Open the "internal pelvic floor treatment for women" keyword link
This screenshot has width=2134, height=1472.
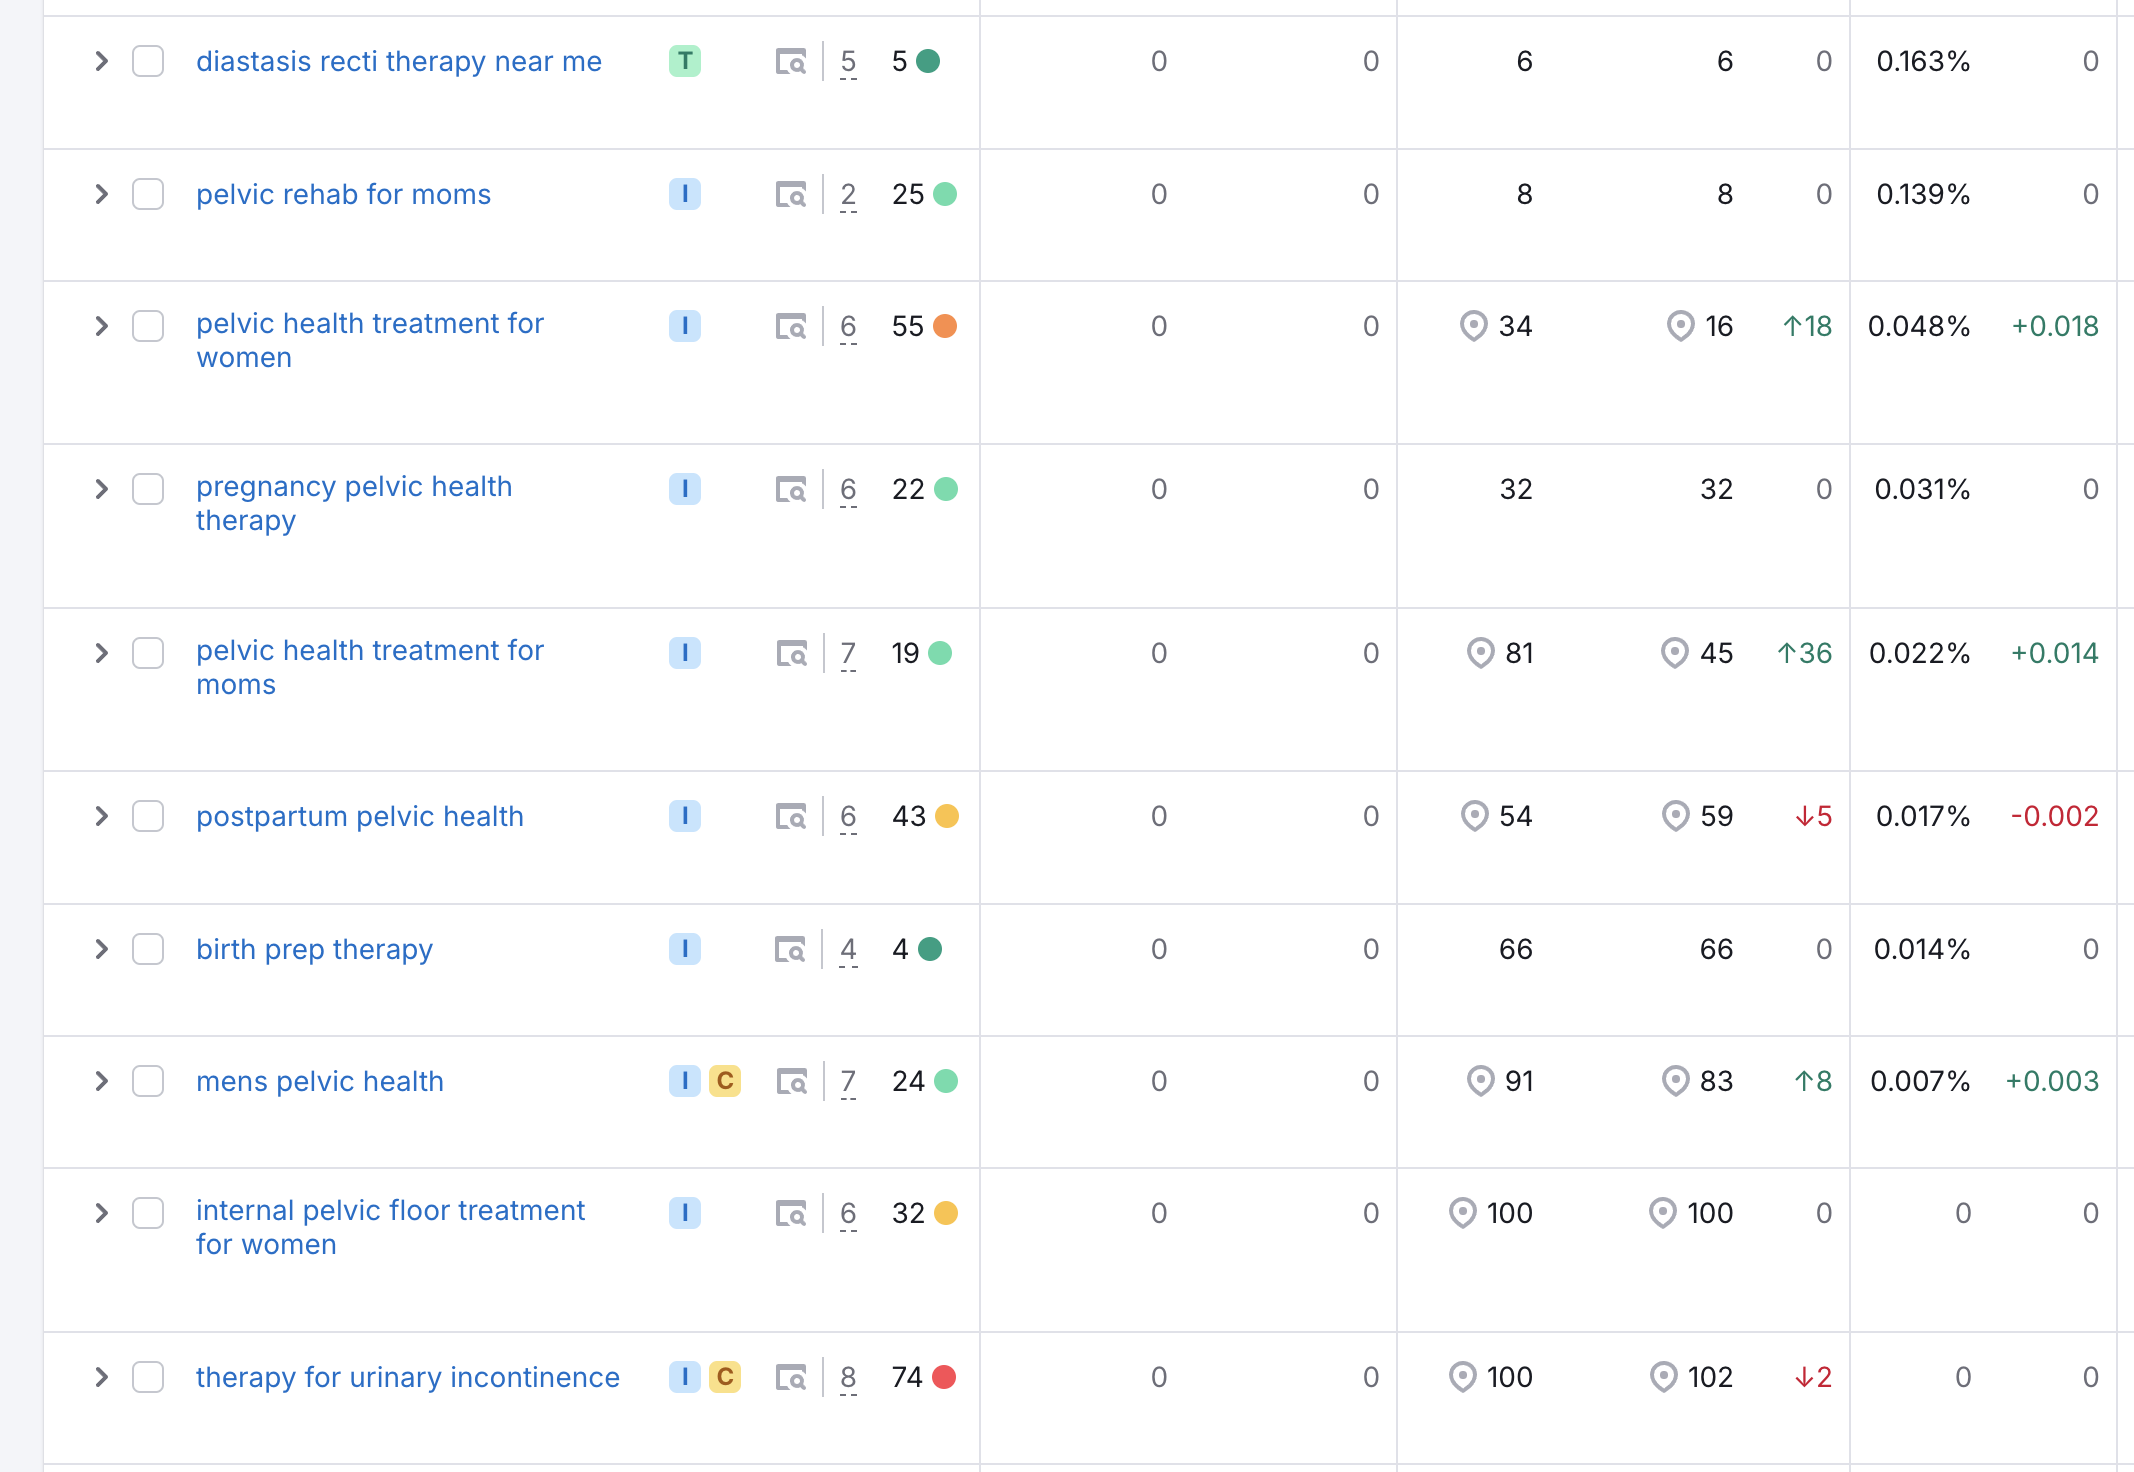pos(390,1227)
